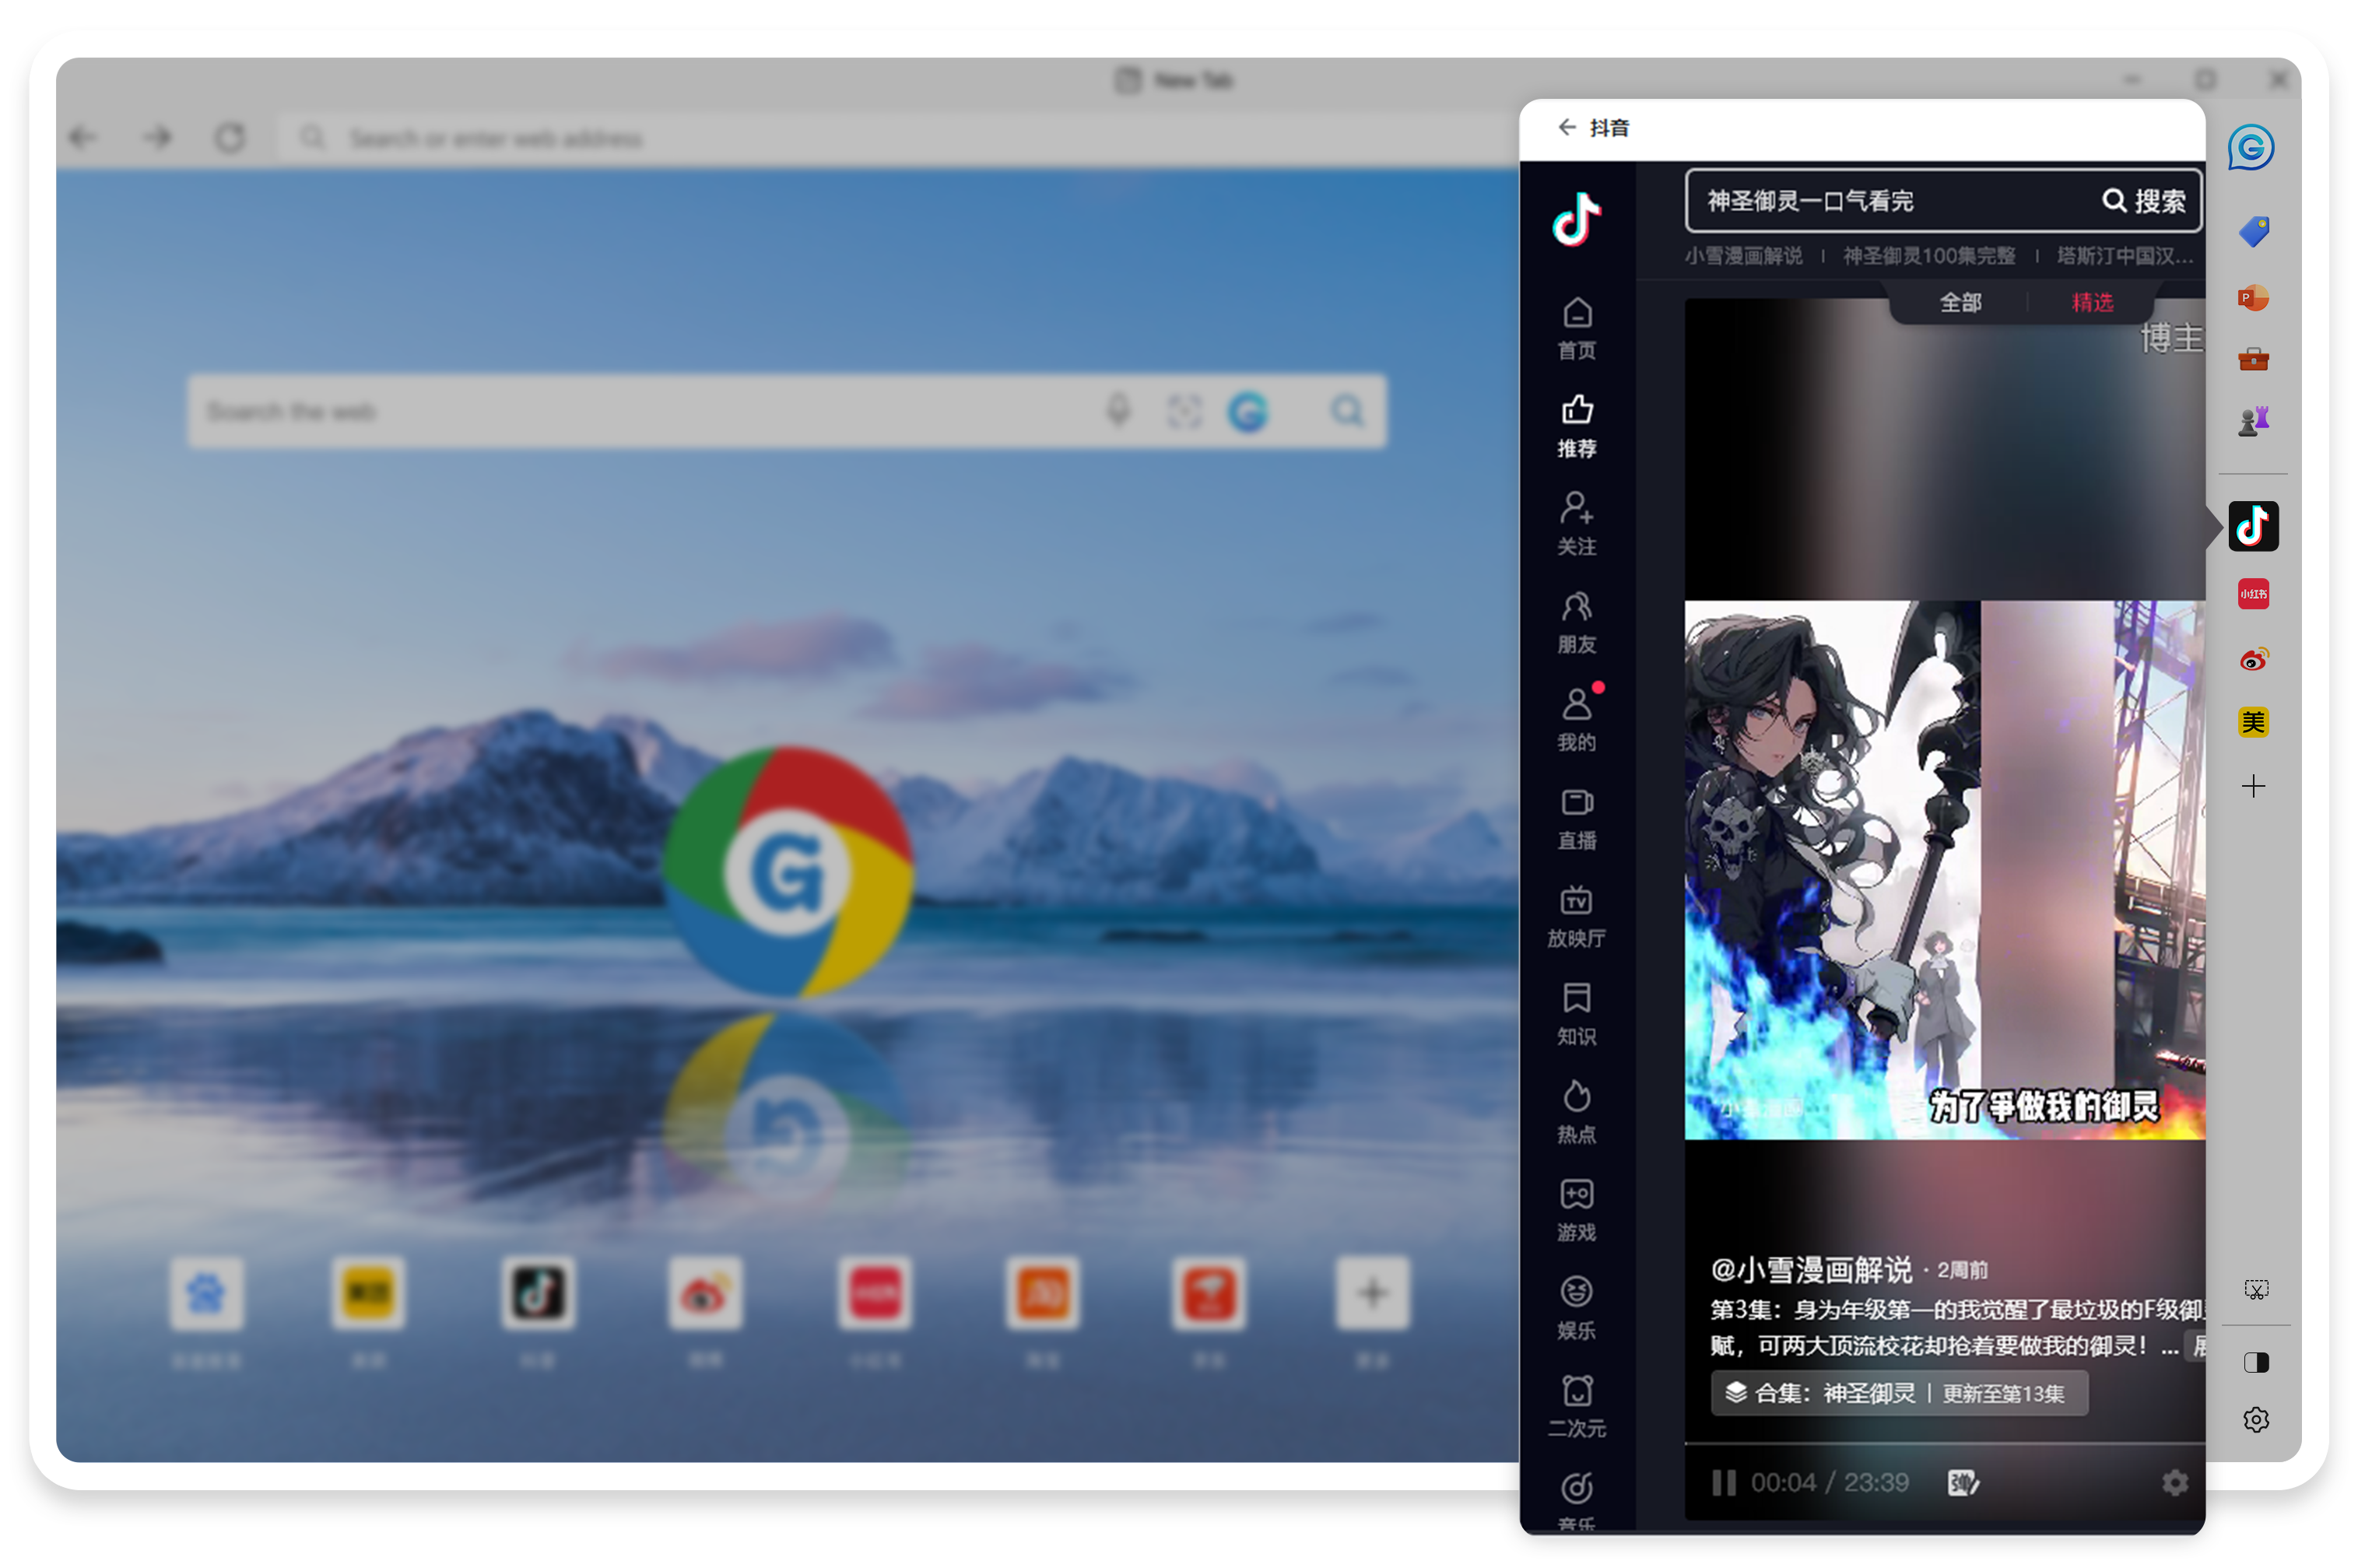Open the PowerPoint app in the browser sidebar
This screenshot has width=2358, height=1568.
(x=2253, y=298)
